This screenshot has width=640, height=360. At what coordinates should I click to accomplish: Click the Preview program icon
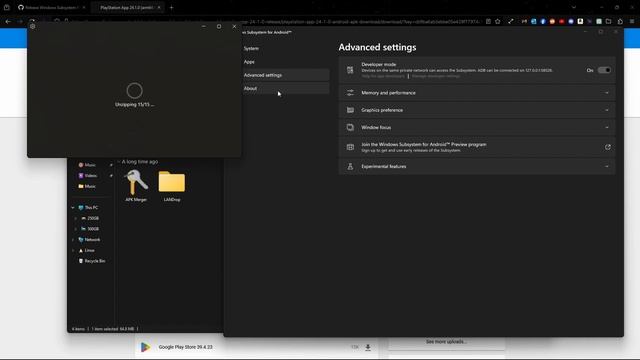point(350,147)
